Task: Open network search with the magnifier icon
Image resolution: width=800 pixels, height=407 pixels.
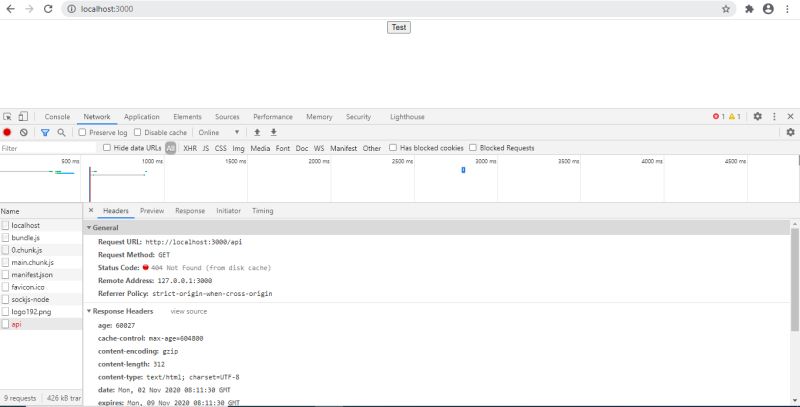Action: point(61,132)
